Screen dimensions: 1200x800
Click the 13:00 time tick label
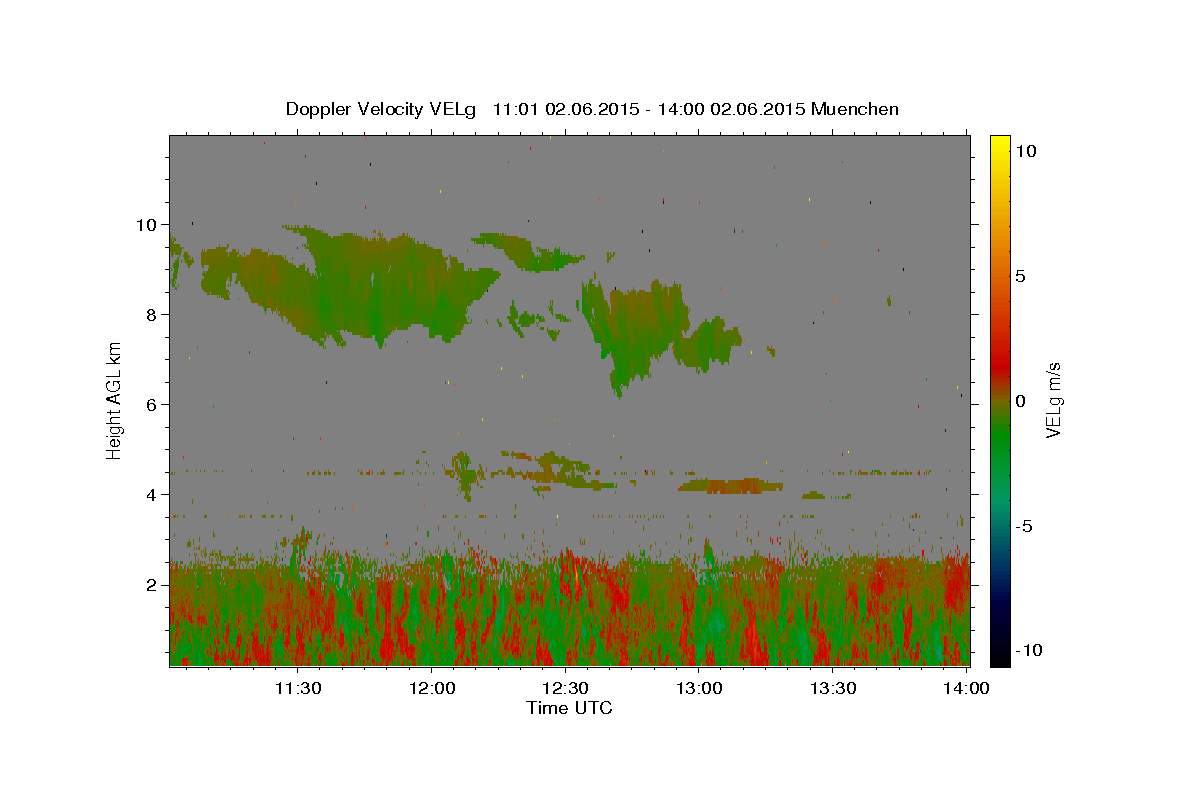point(699,688)
